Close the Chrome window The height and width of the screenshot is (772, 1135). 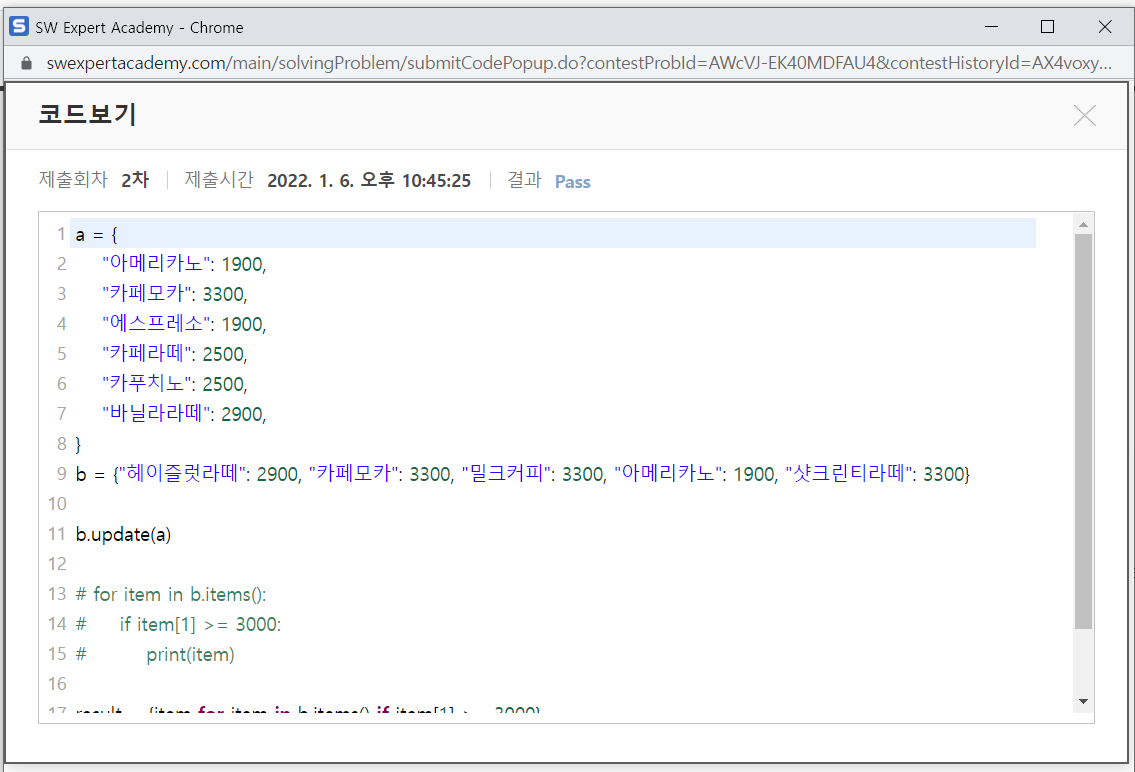(x=1105, y=27)
